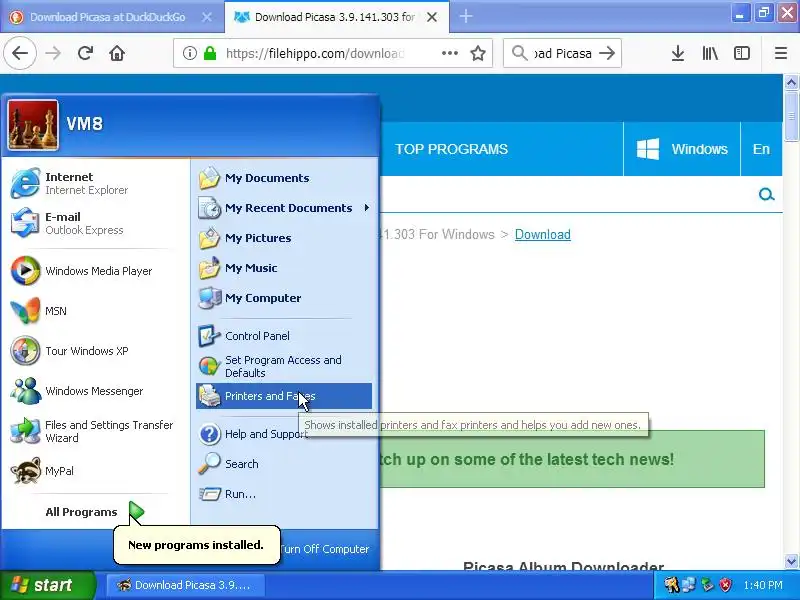Click the Download Picasa taskbar button
800x600 pixels.
click(x=186, y=585)
